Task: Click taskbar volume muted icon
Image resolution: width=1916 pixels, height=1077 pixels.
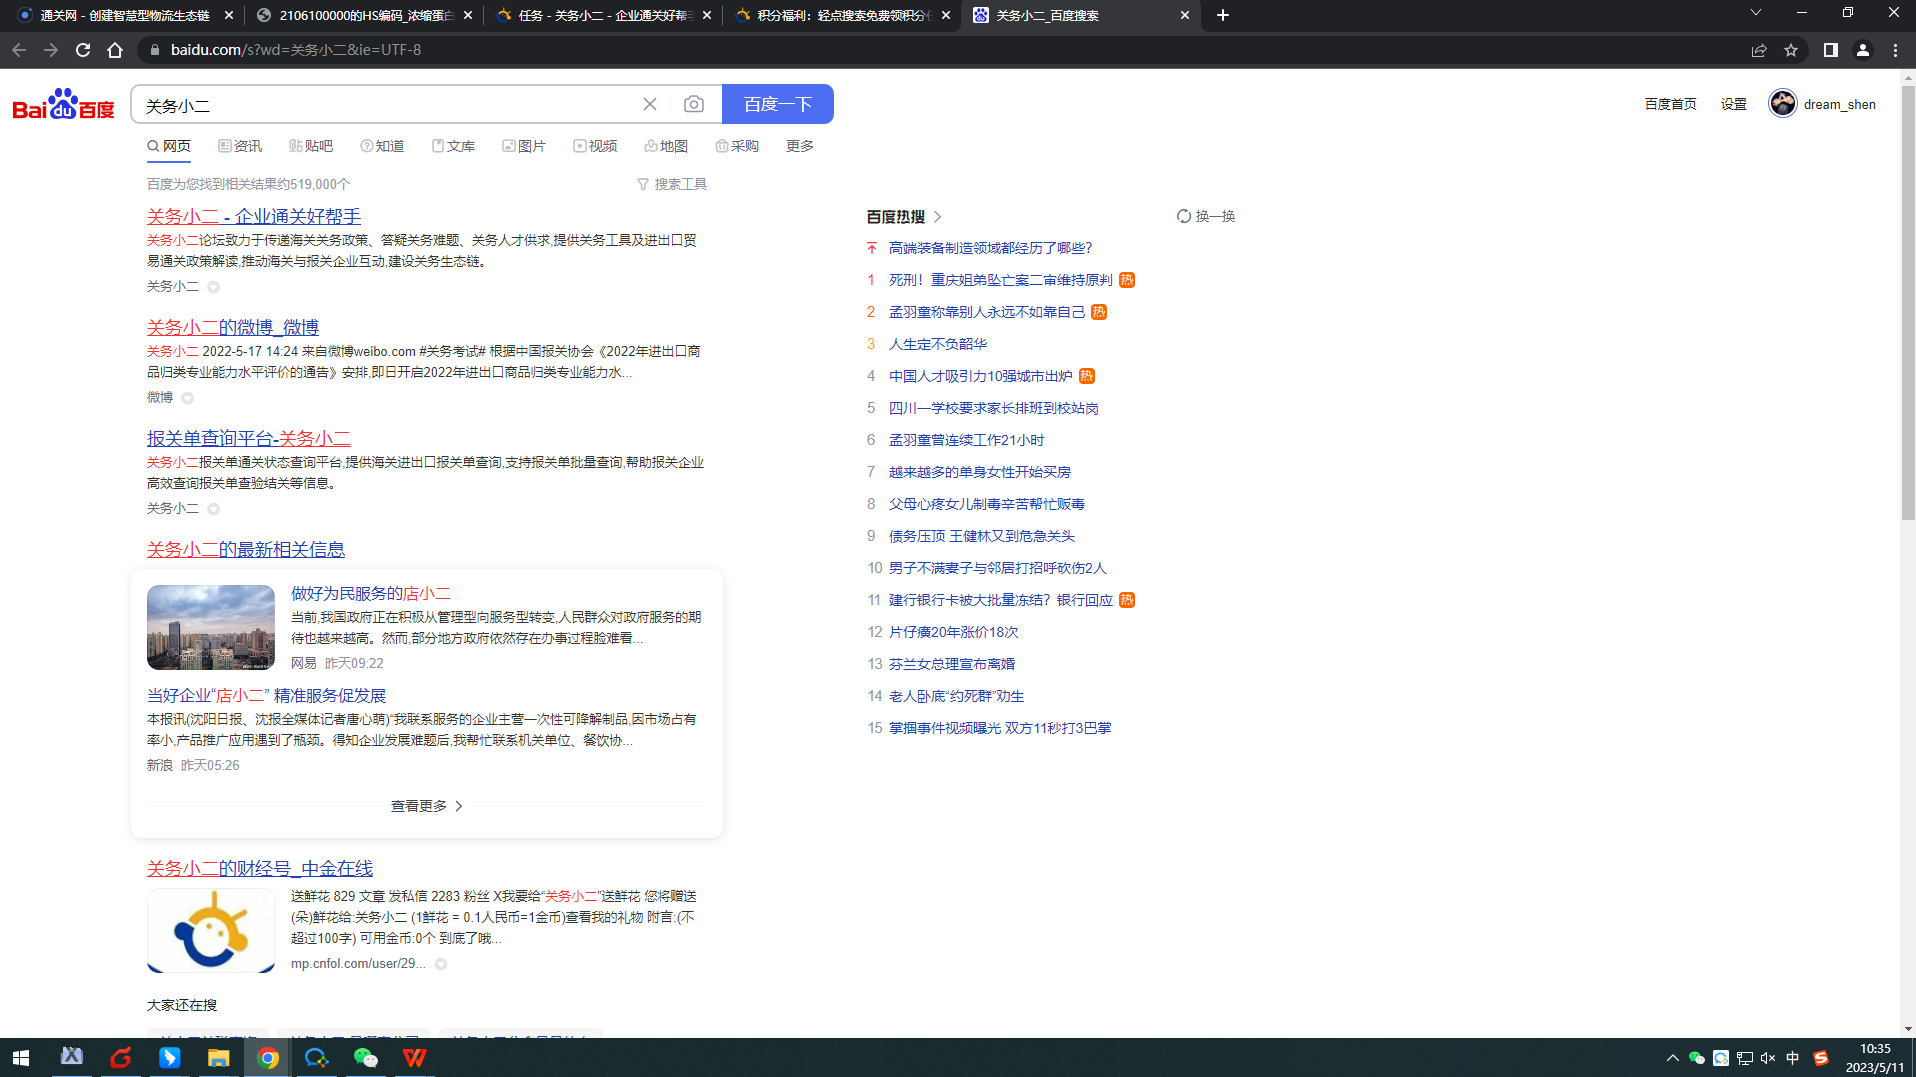Action: 1768,1058
